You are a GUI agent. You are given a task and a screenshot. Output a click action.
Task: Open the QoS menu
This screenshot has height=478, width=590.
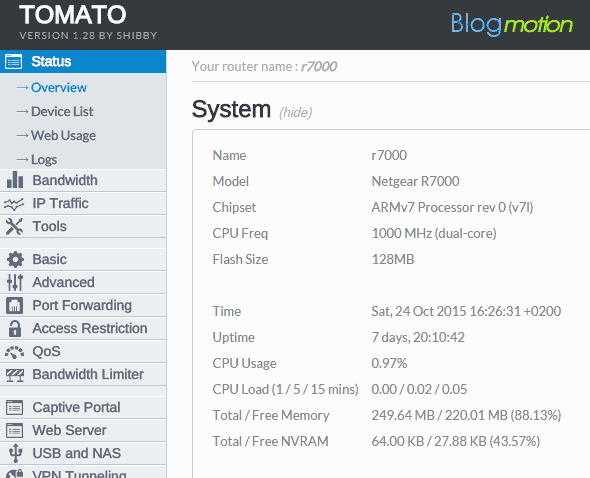point(83,351)
